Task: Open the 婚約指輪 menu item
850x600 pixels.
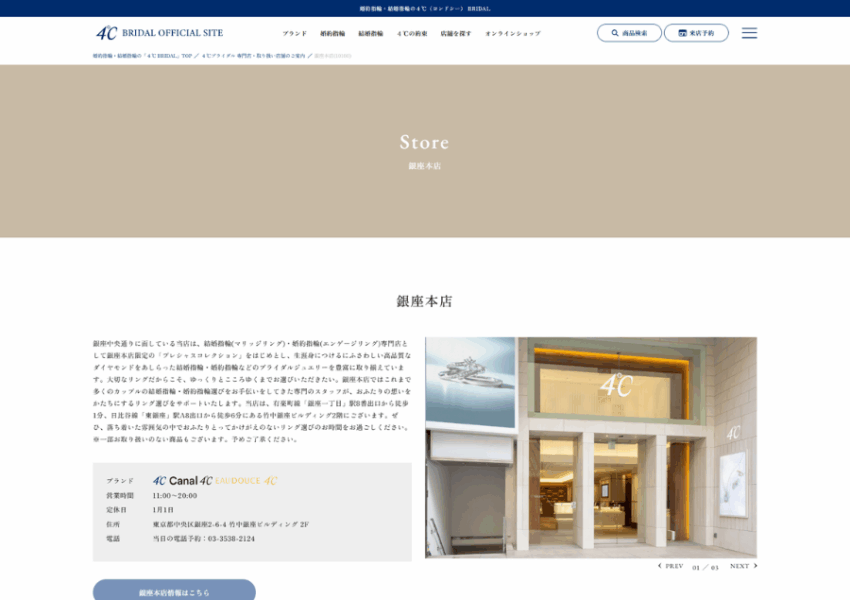Action: point(332,33)
